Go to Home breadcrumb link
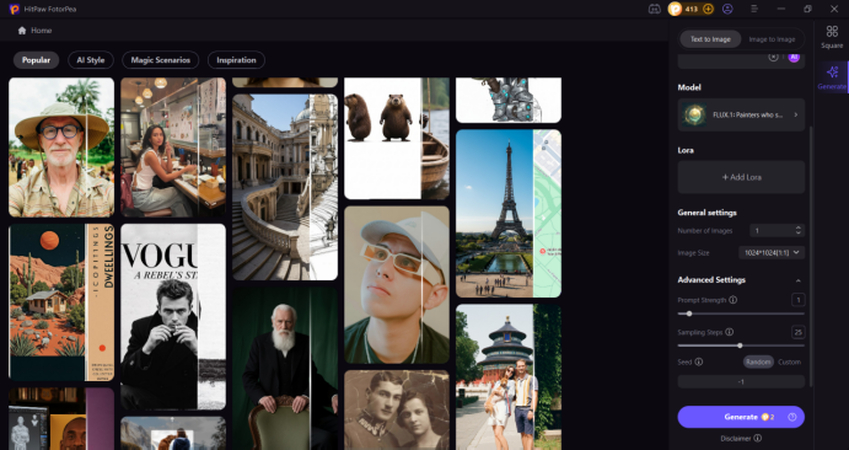 41,30
